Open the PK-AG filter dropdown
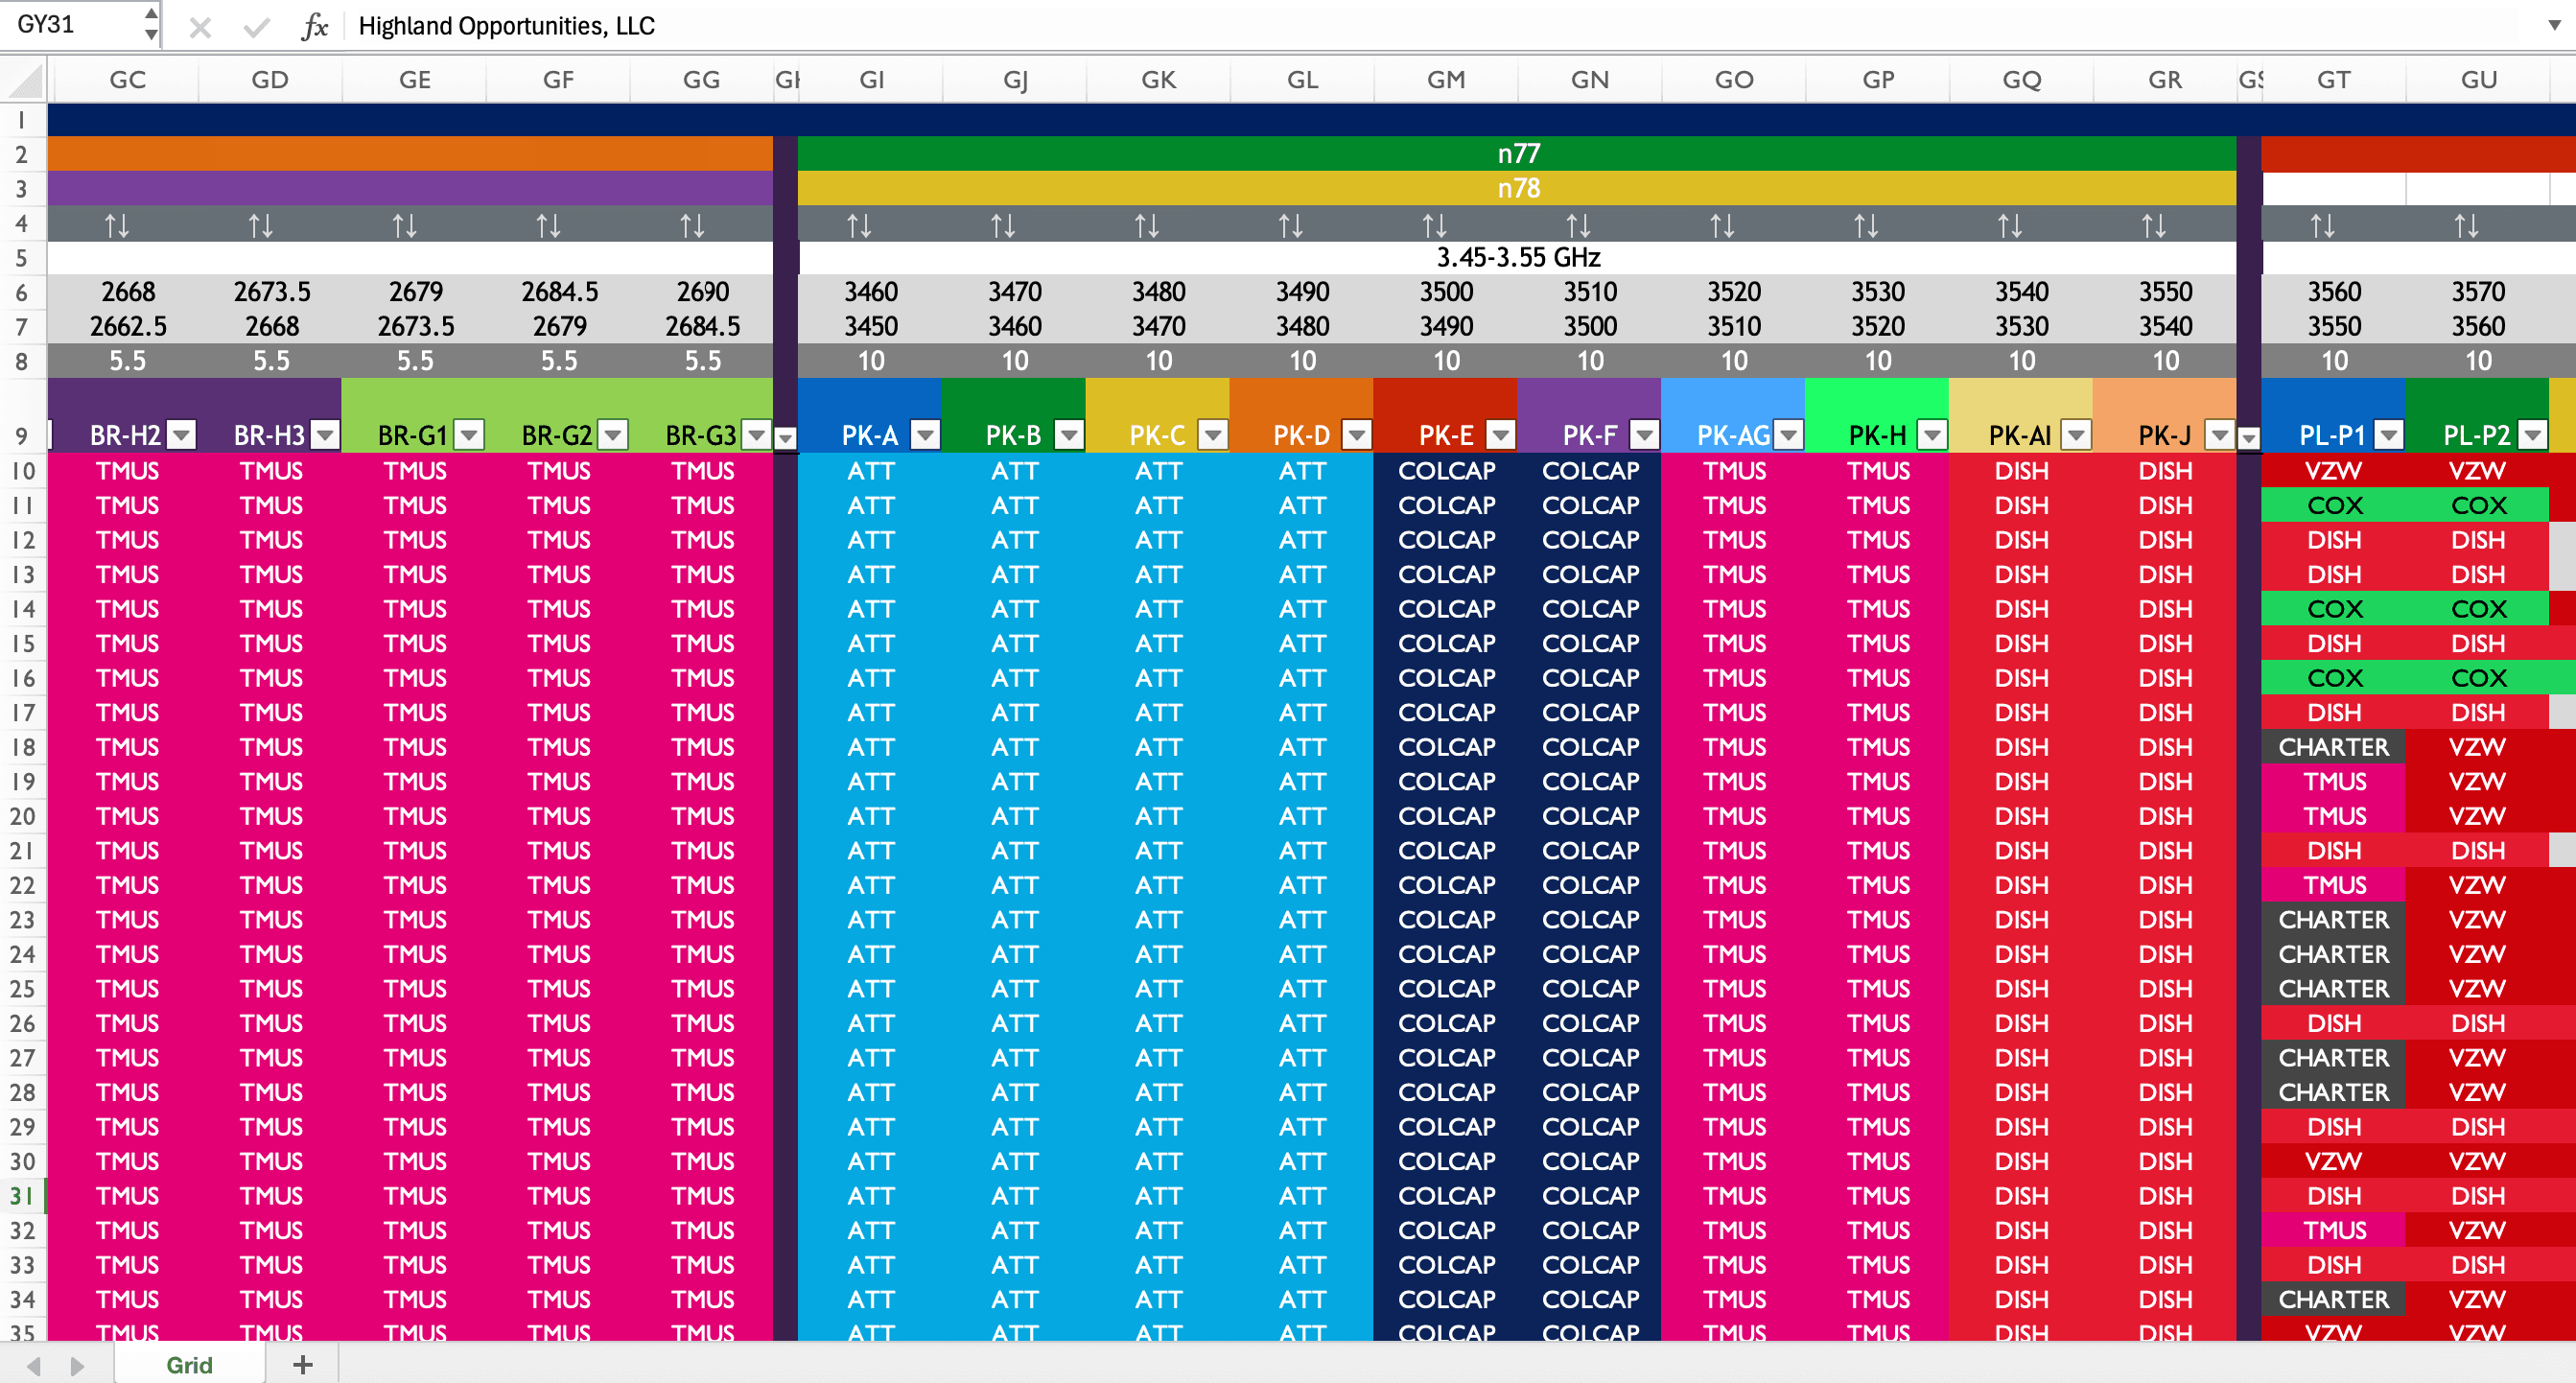 pos(1789,435)
